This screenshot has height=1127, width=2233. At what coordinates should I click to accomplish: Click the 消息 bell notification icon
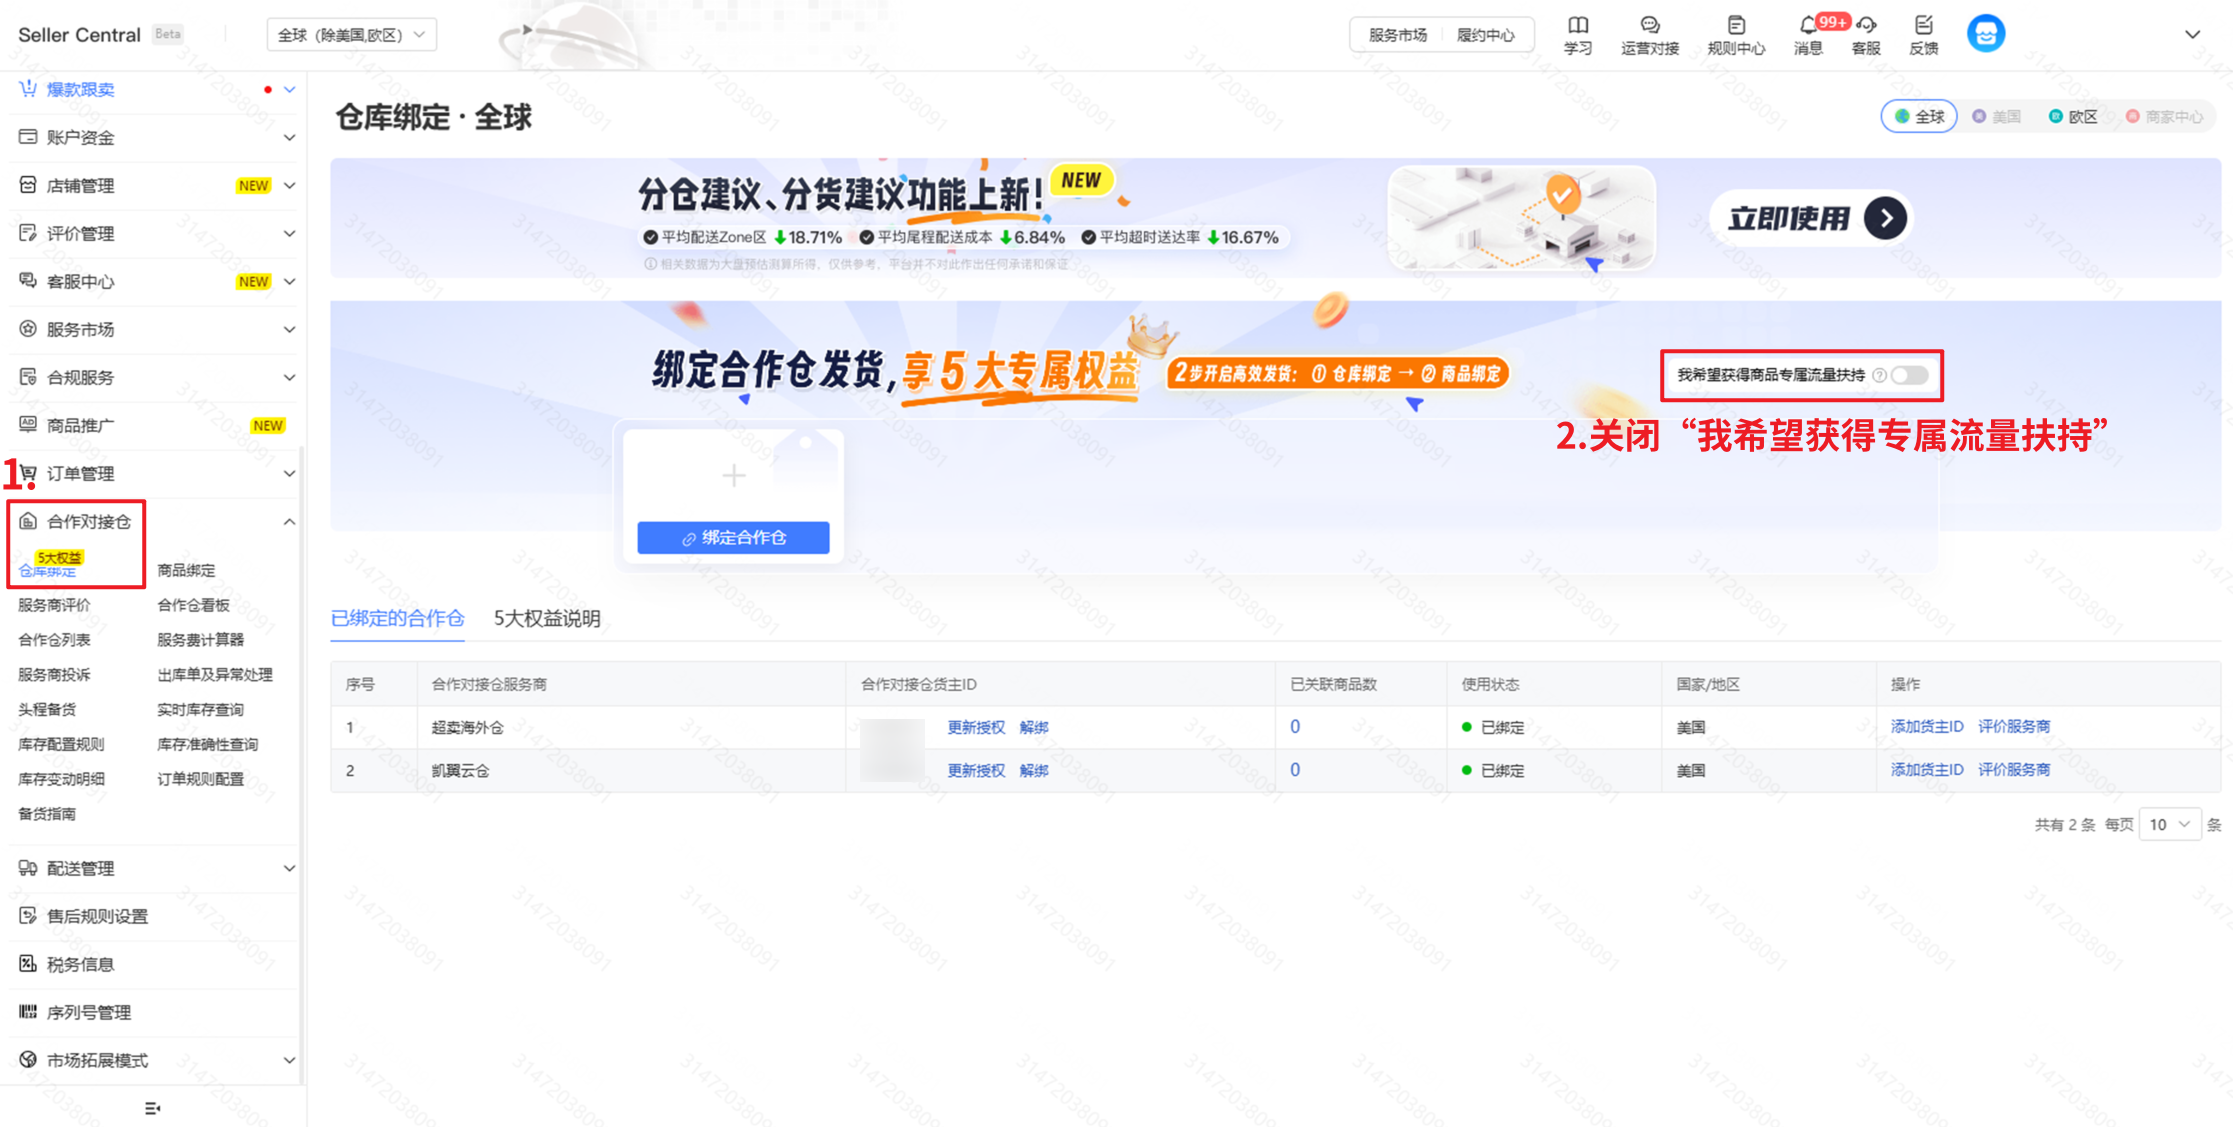pyautogui.click(x=1807, y=27)
